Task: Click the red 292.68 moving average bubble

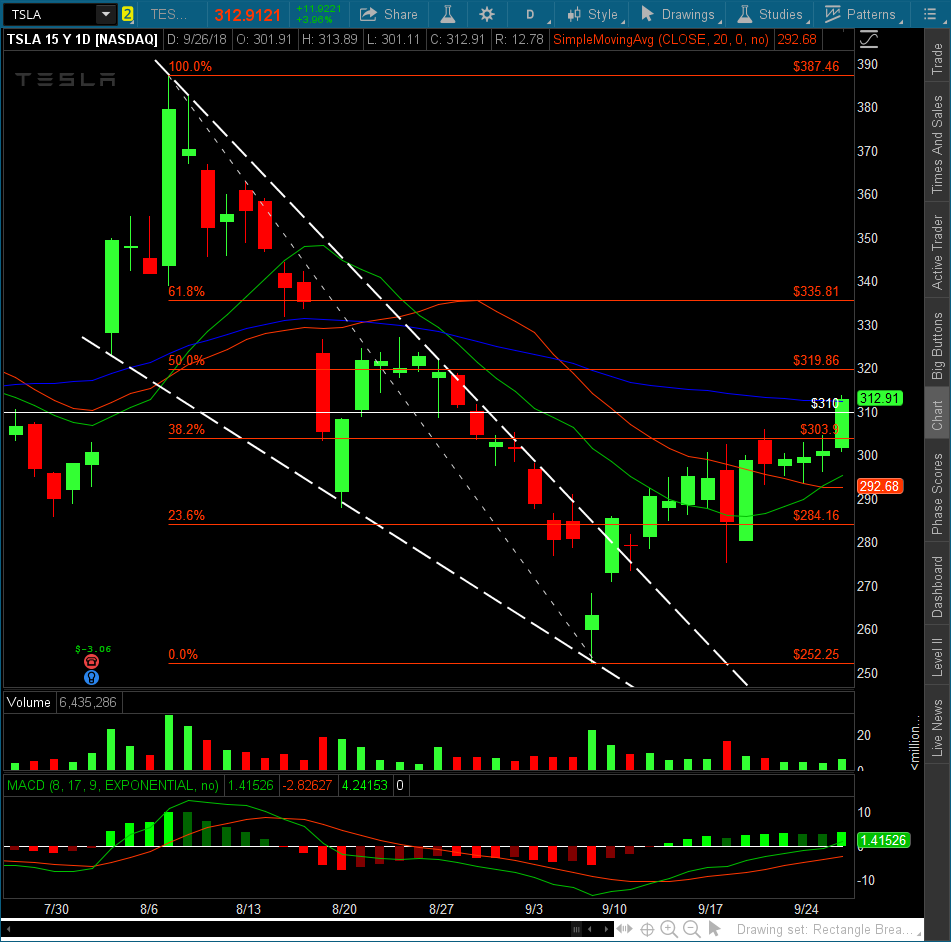Action: (879, 486)
